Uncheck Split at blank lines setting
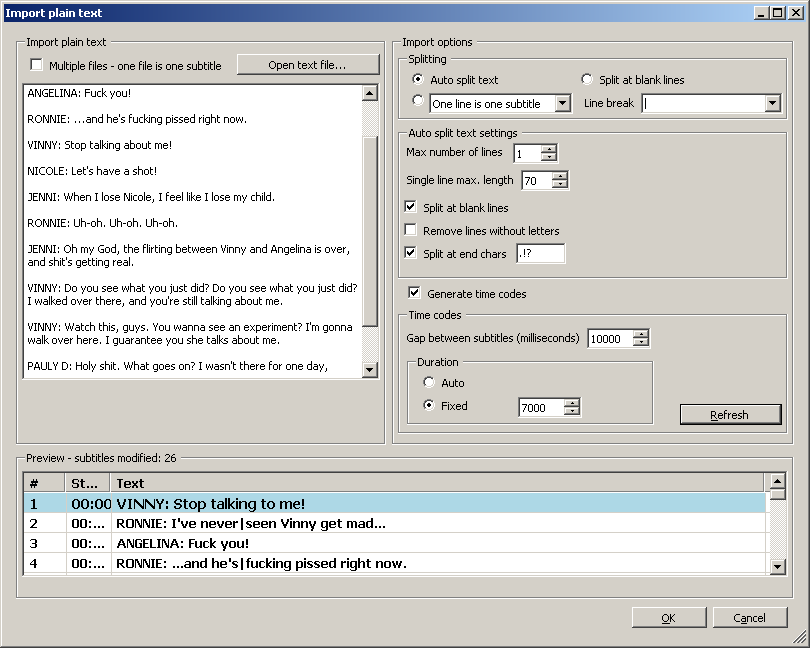 click(x=410, y=208)
